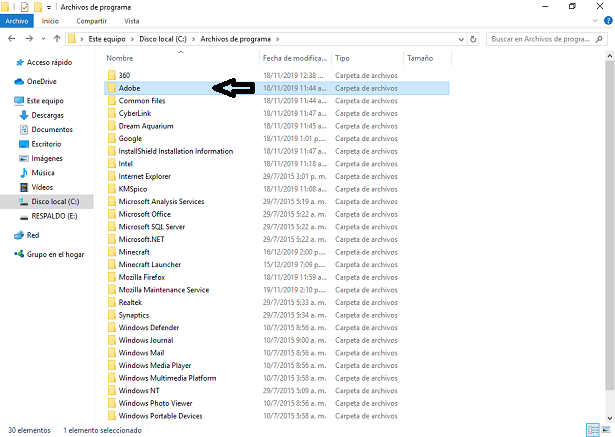615x437 pixels.
Task: Expand the chevron after Este equipo breadcrumb
Action: pos(132,39)
